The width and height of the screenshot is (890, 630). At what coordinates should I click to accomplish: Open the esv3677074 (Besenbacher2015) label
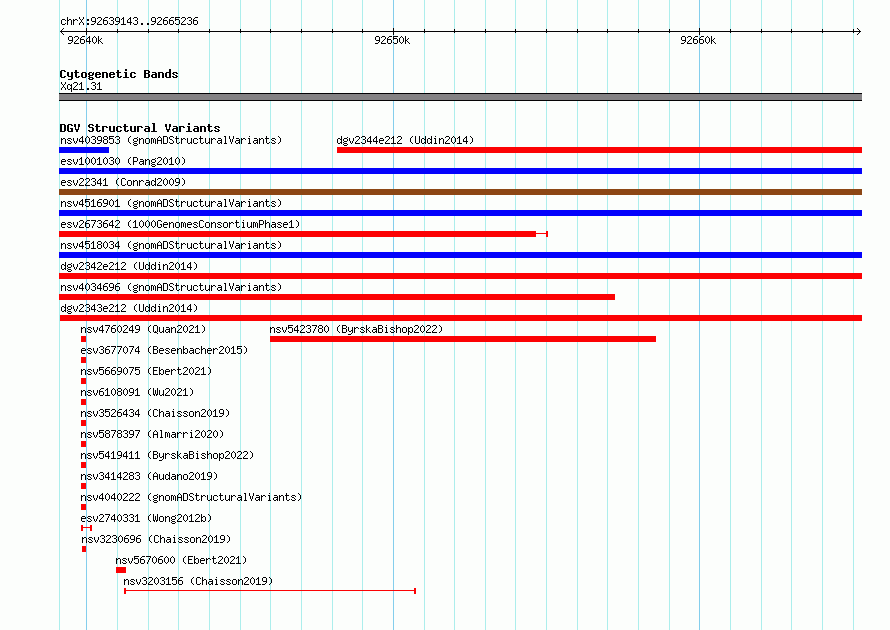point(164,350)
